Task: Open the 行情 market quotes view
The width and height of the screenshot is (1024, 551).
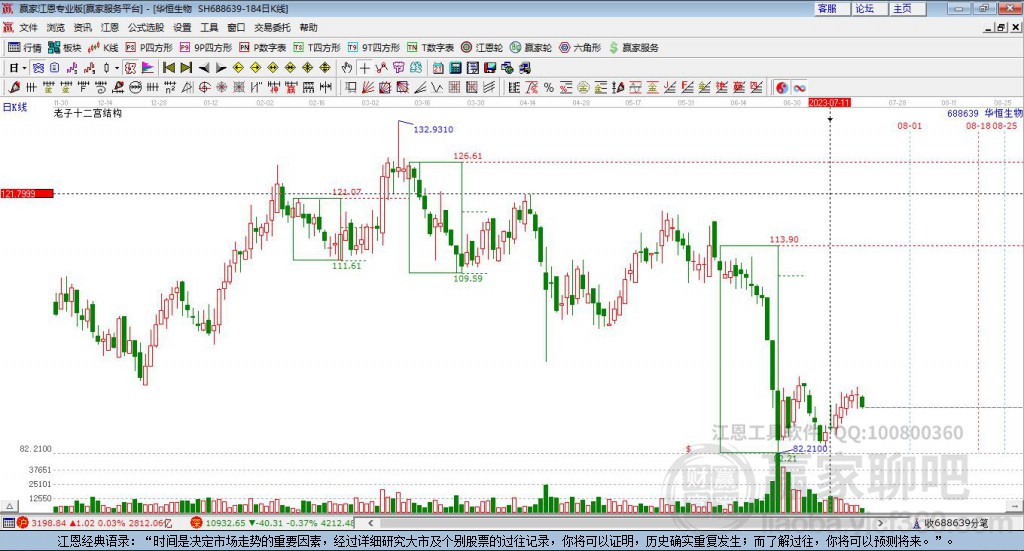Action: tap(25, 48)
